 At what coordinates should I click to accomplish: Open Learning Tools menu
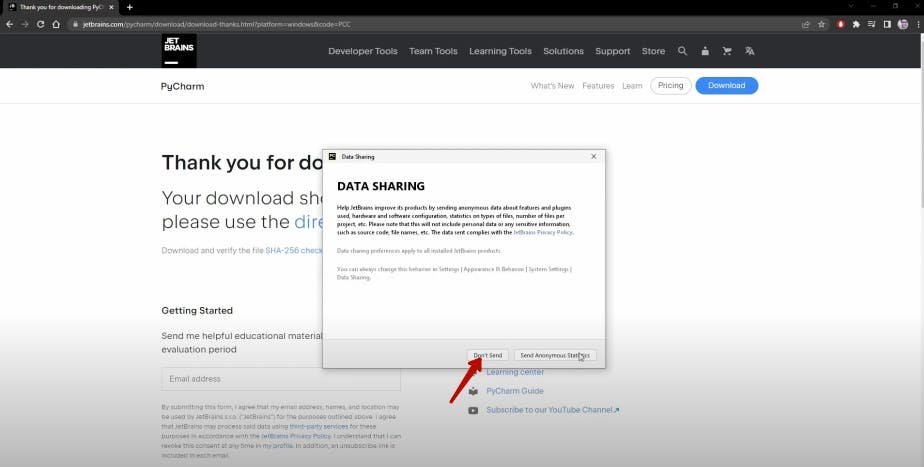pos(500,51)
